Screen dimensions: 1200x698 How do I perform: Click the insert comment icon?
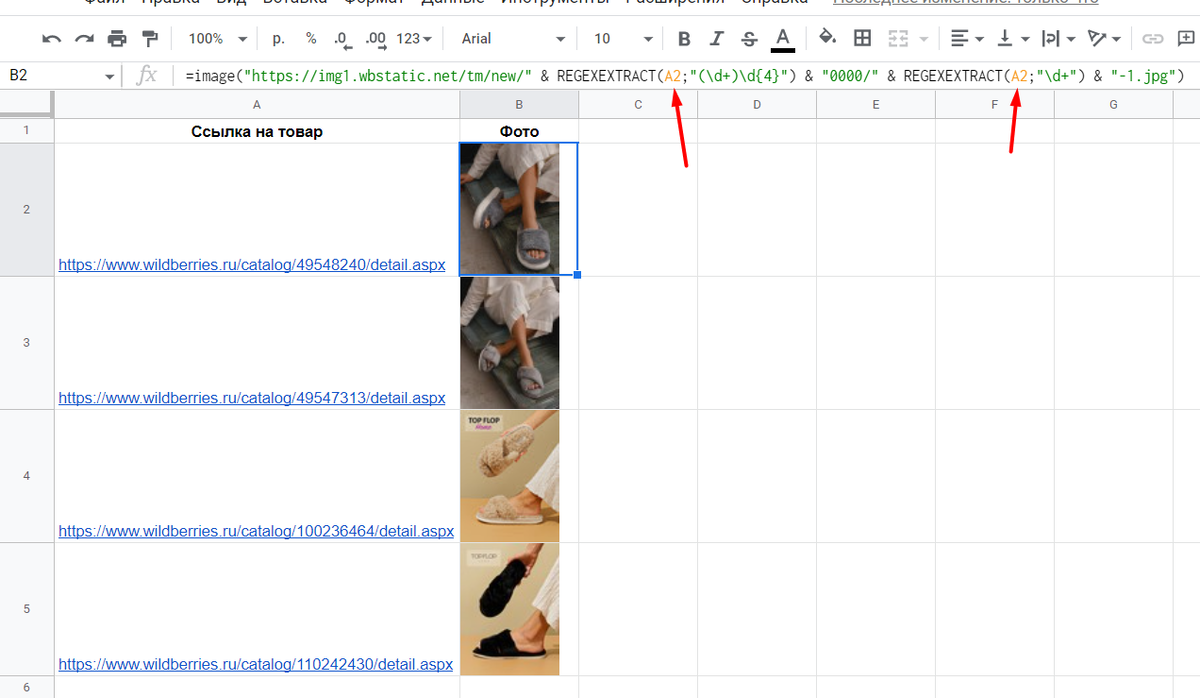(x=1187, y=39)
